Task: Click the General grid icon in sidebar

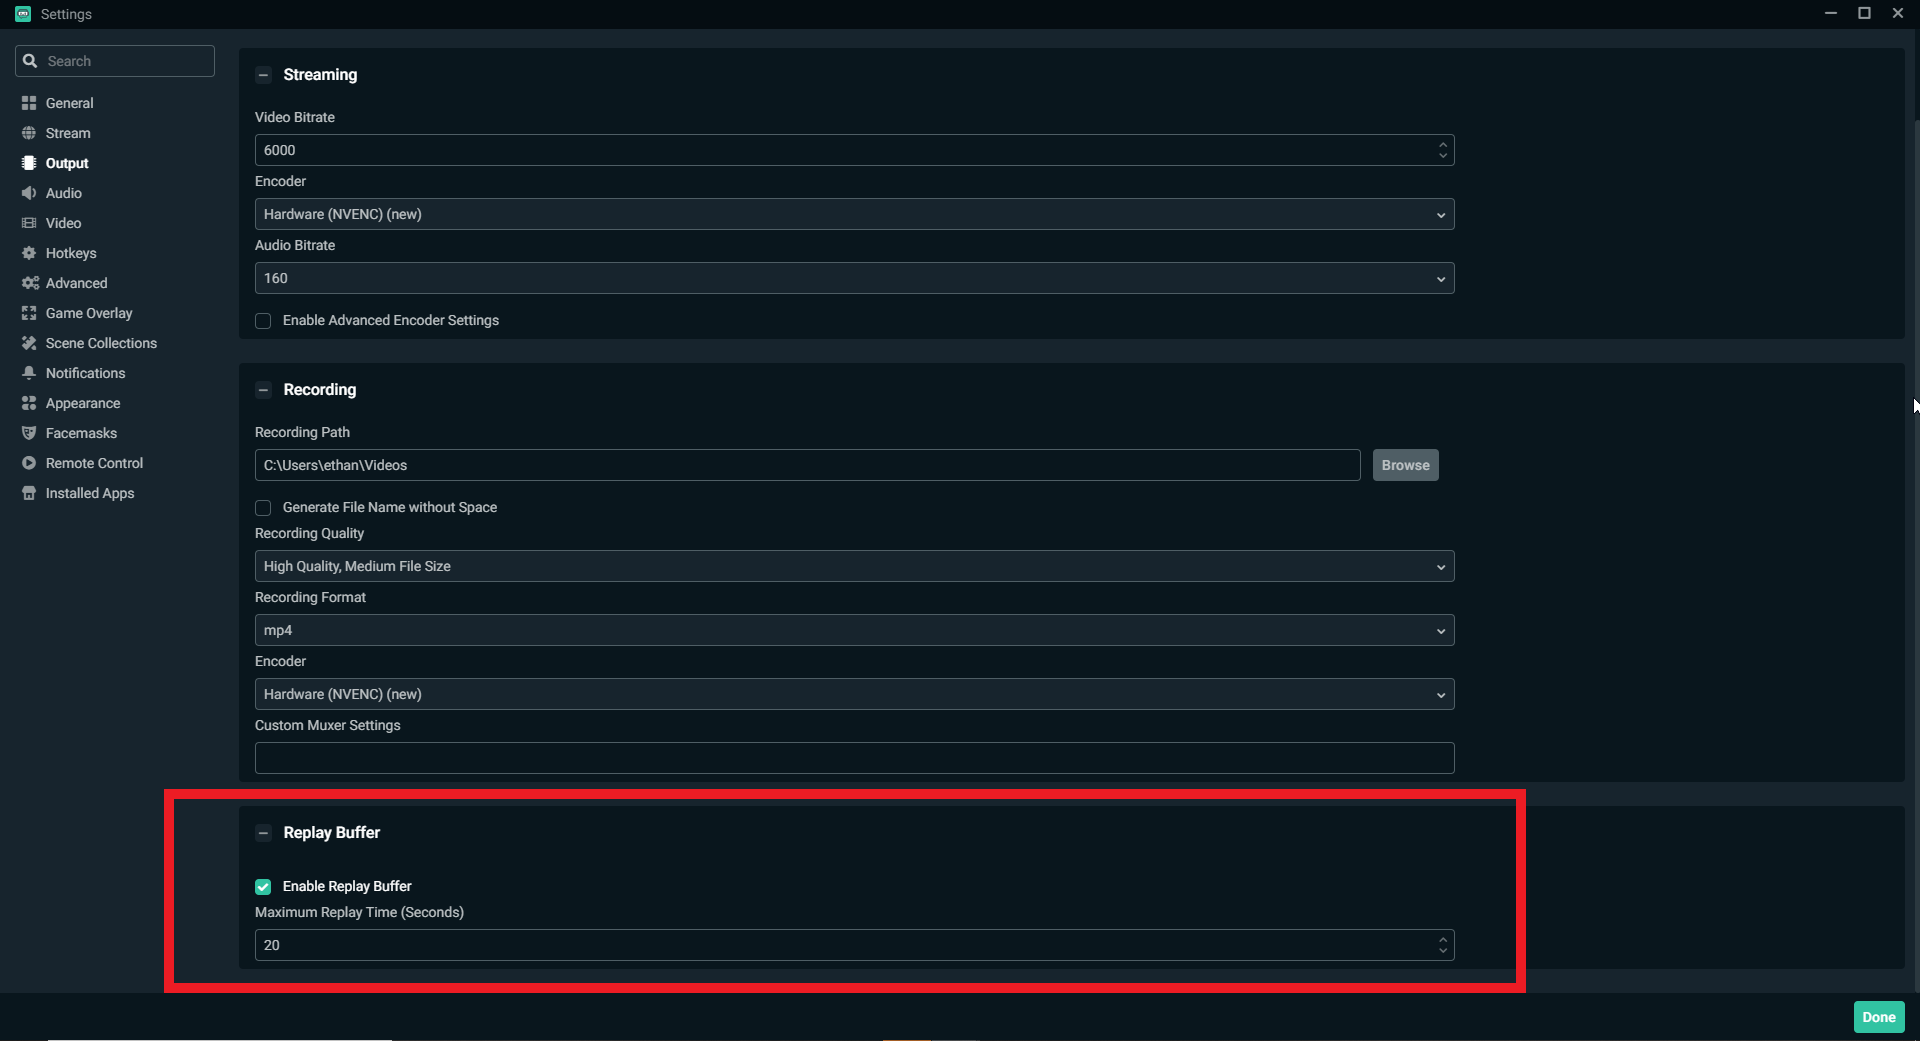Action: coord(29,103)
